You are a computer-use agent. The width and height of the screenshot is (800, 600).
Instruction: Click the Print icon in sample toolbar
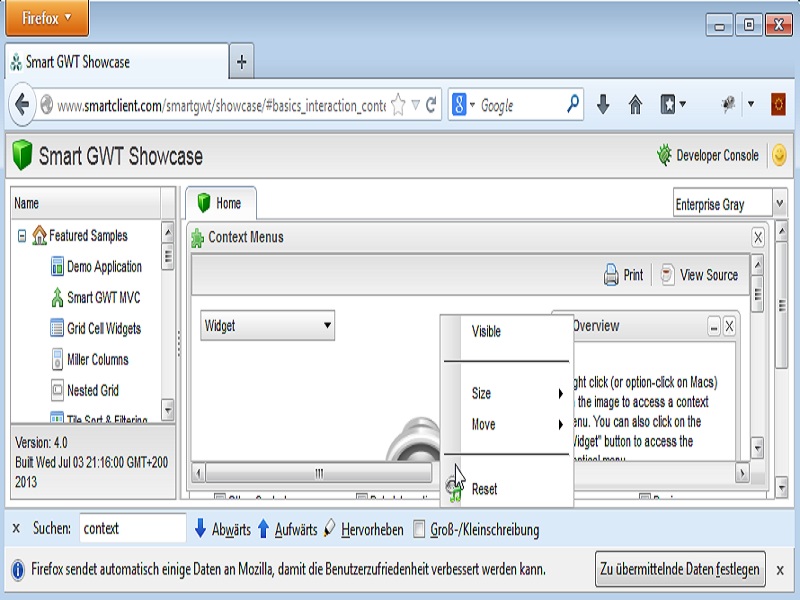click(612, 275)
